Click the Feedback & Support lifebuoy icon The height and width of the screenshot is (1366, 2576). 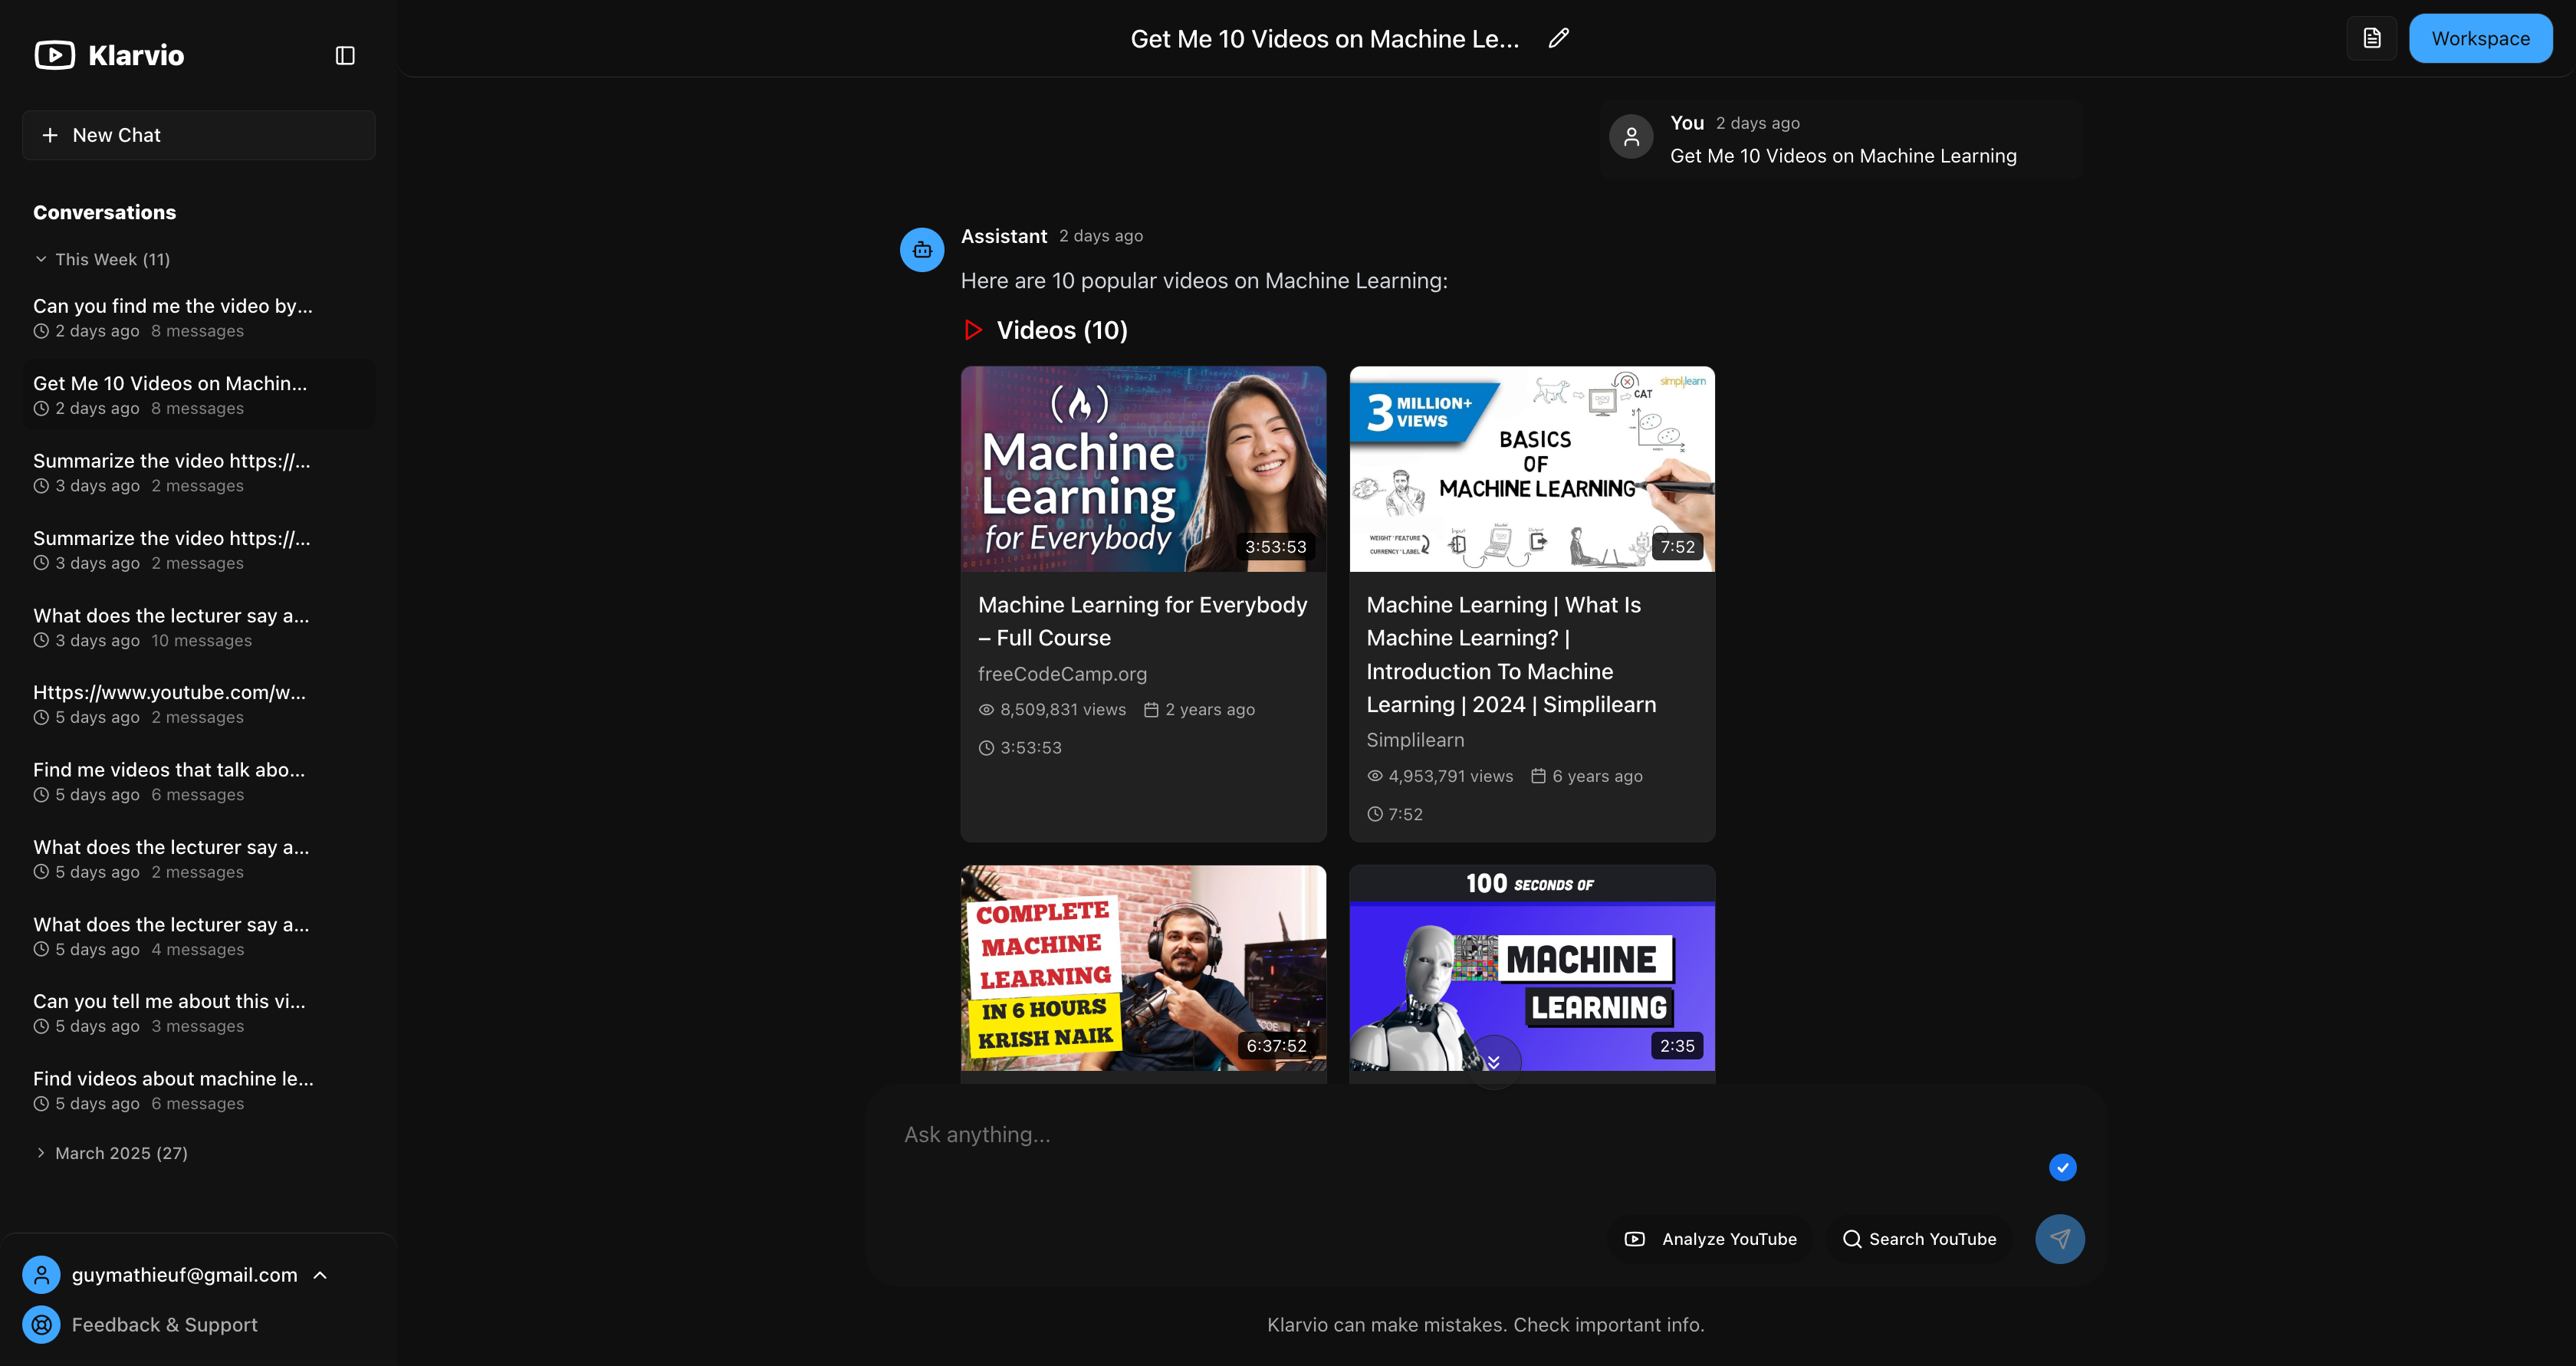pyautogui.click(x=41, y=1325)
